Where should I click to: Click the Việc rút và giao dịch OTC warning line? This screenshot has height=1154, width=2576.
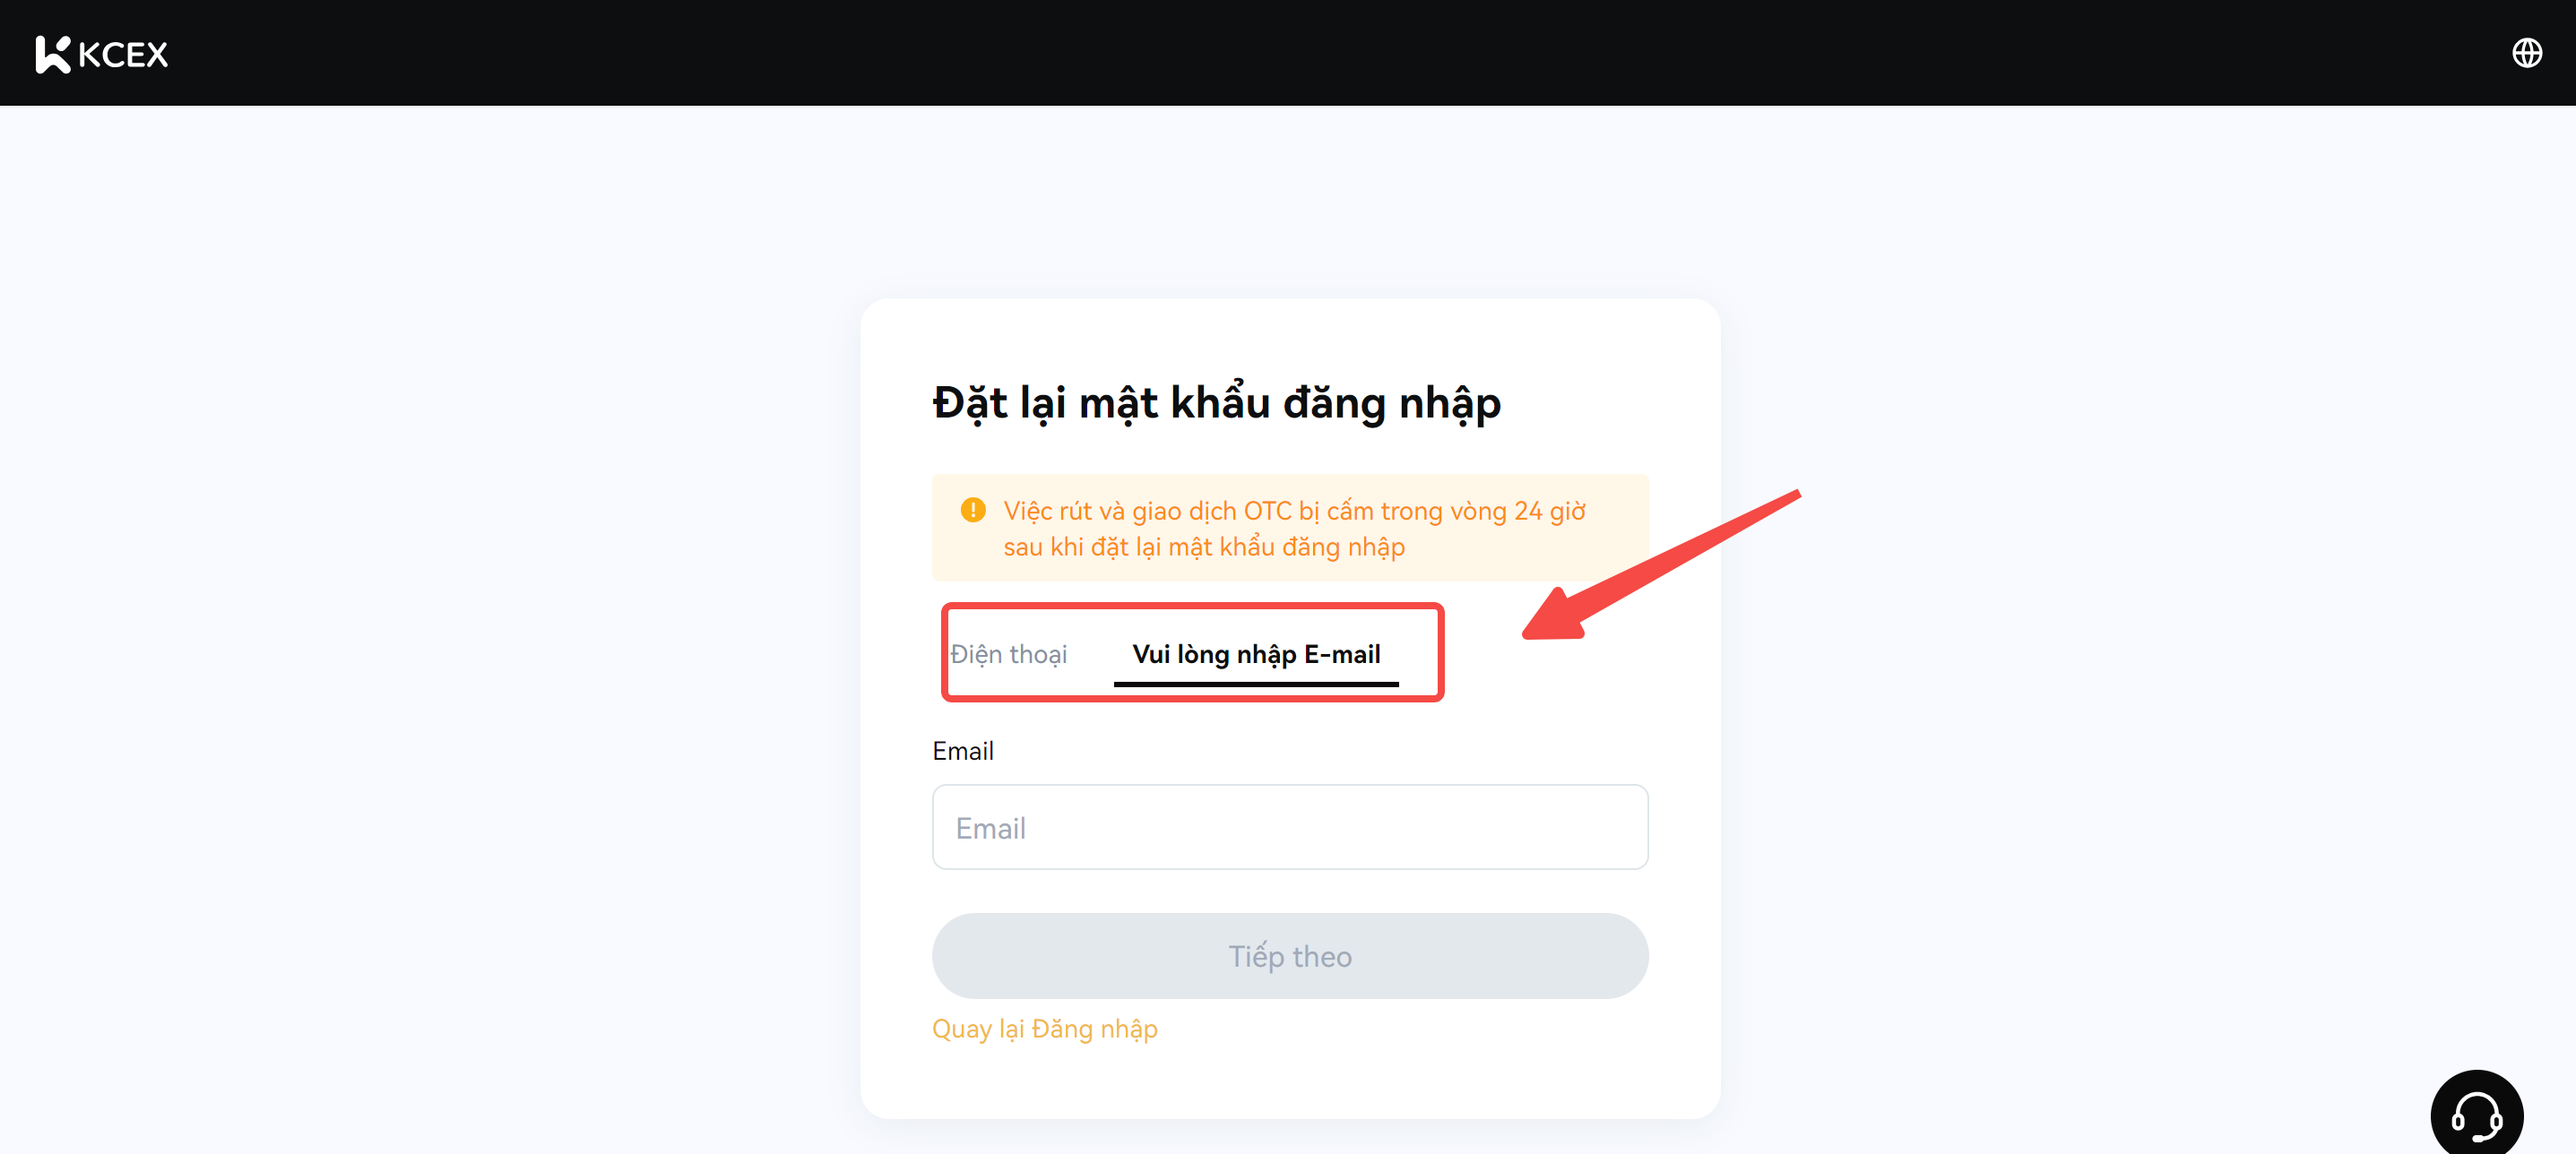(x=1295, y=511)
